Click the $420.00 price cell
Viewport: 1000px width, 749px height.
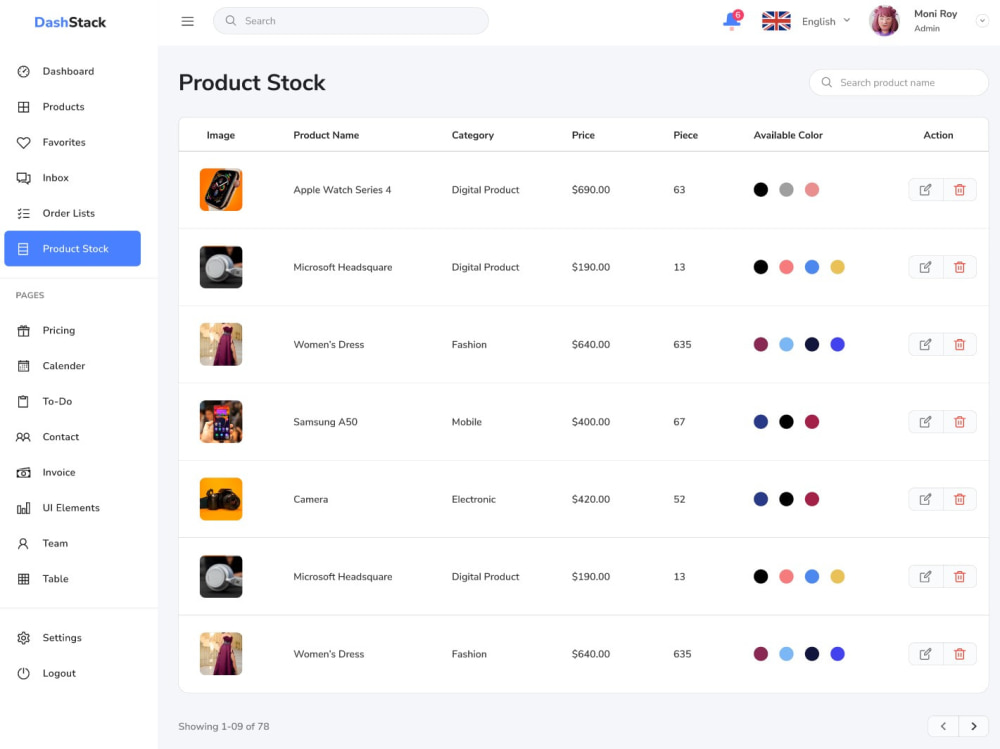[591, 499]
